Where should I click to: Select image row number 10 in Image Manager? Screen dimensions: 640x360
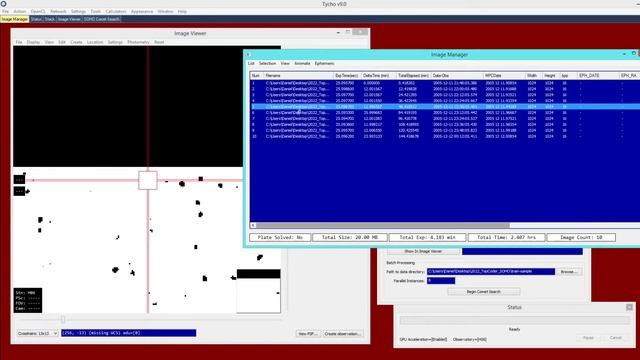(445, 136)
